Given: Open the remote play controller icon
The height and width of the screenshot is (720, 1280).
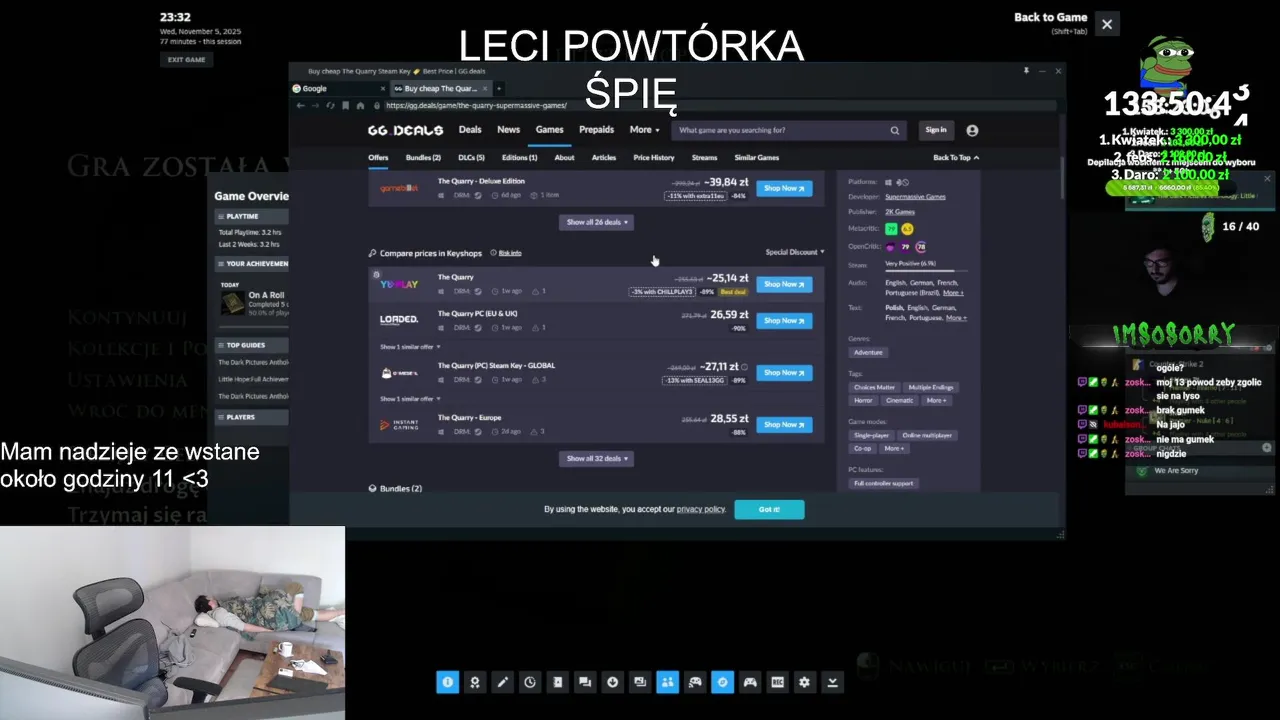Looking at the screenshot, I should tap(695, 682).
